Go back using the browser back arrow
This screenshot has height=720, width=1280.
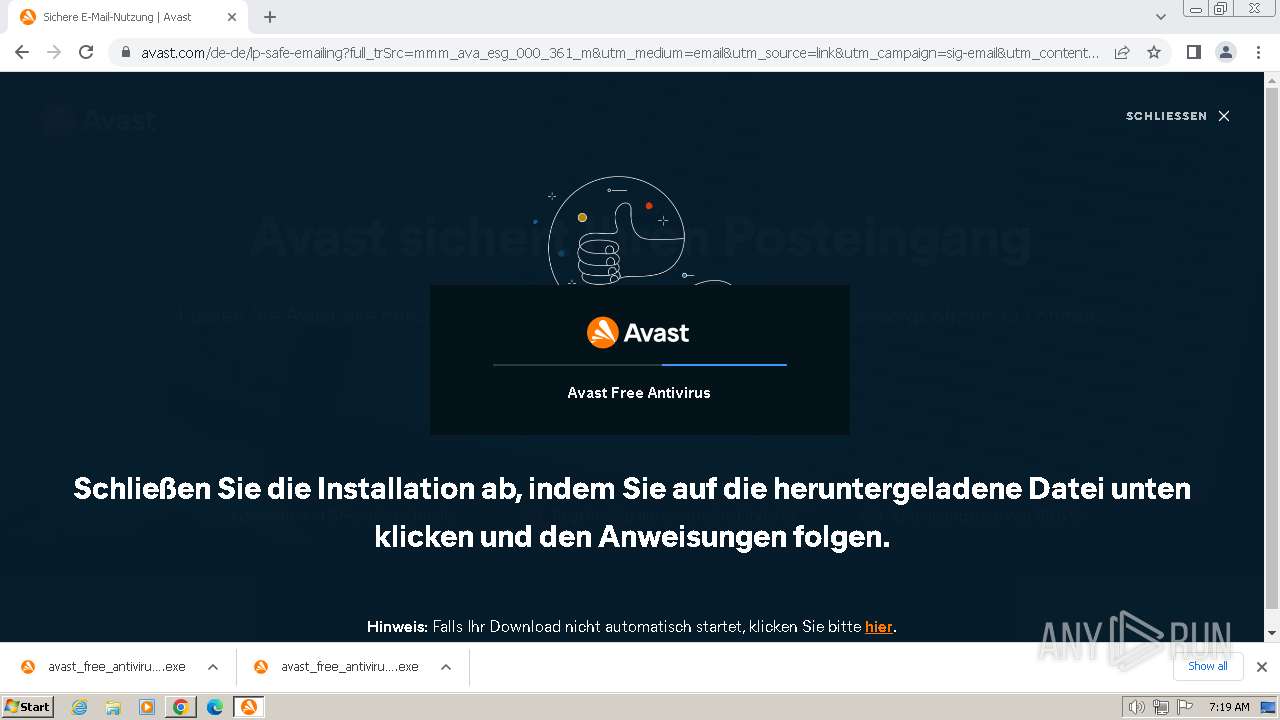coord(22,52)
